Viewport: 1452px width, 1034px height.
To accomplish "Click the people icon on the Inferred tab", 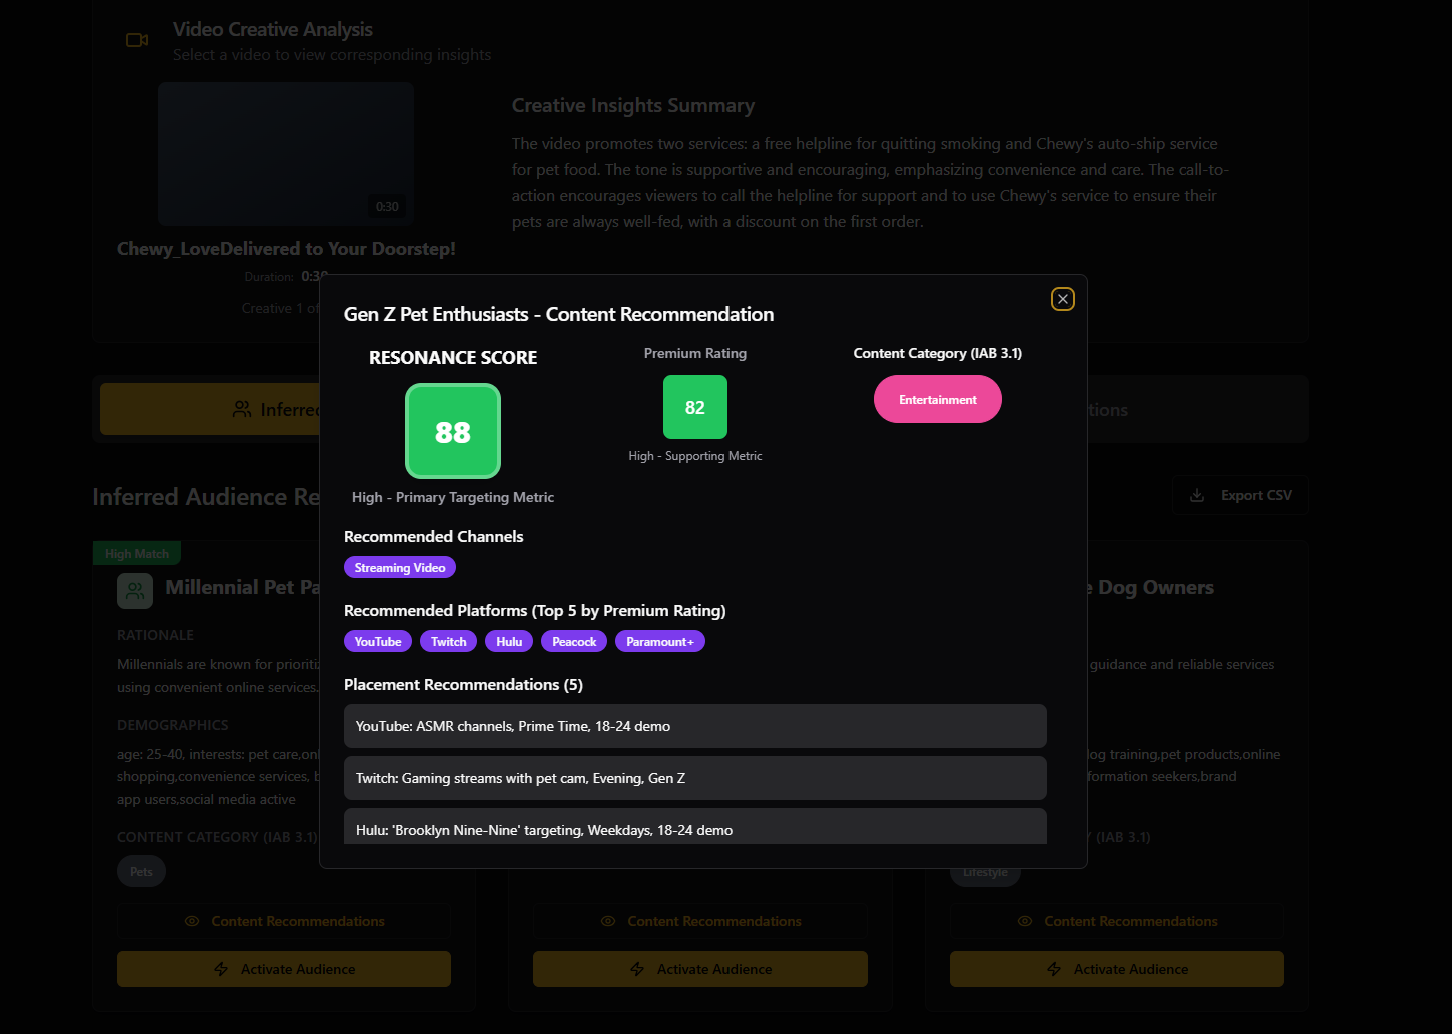I will (242, 410).
